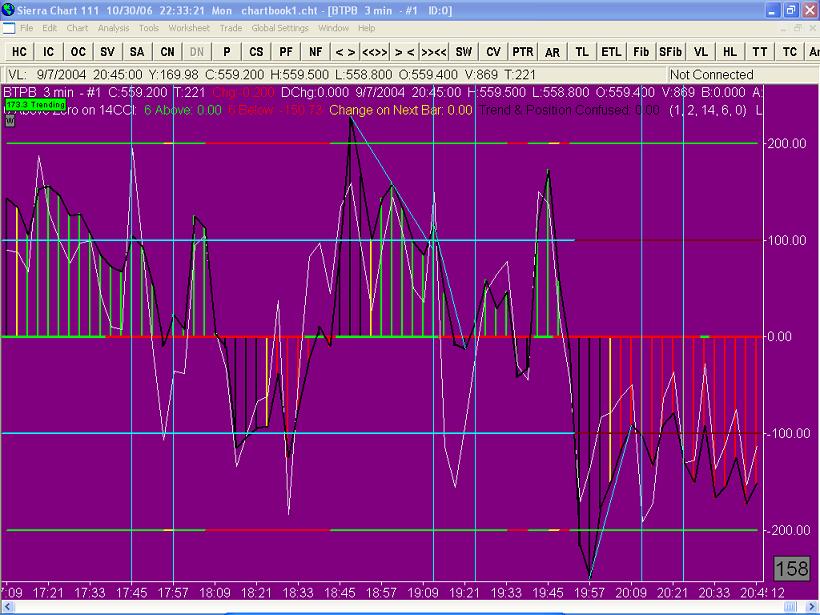Click the chart document icon left of File
820x615 pixels.
click(8, 28)
